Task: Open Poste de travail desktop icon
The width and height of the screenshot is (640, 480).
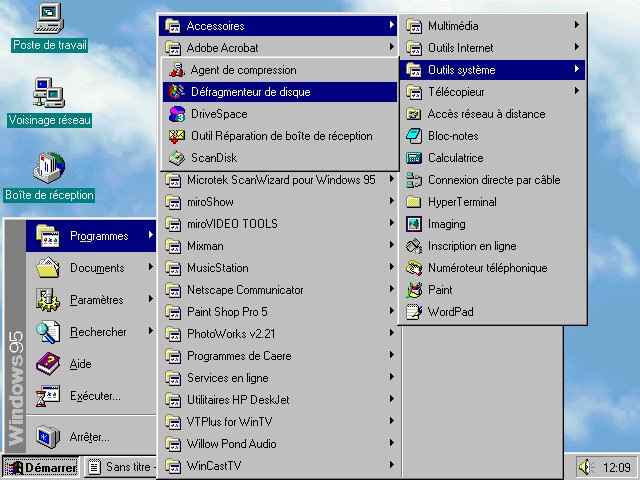Action: [x=49, y=27]
